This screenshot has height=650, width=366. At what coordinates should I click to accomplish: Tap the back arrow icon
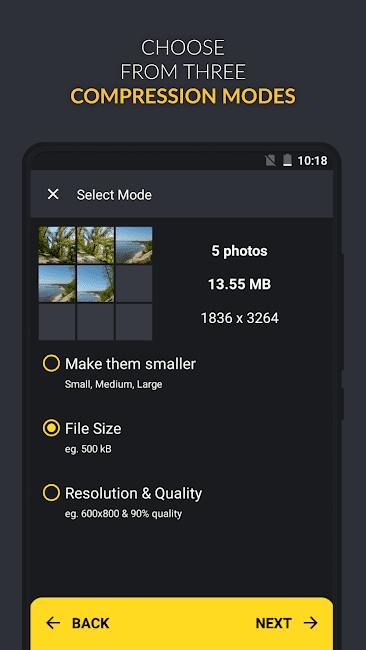(x=53, y=623)
